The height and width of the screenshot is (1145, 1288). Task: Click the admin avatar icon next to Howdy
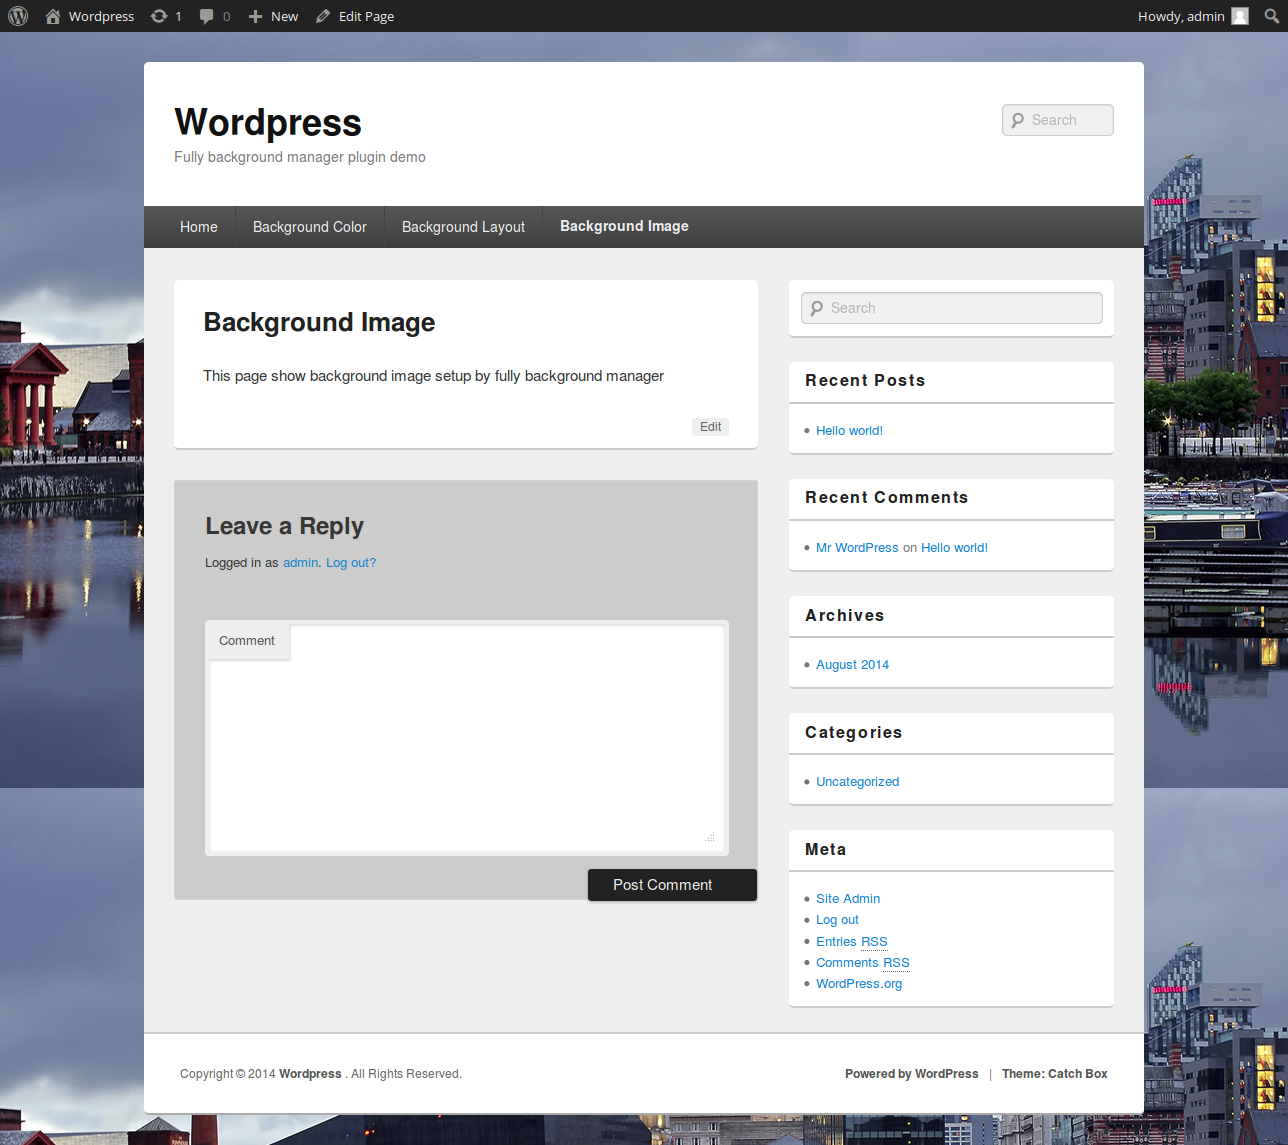[x=1240, y=16]
